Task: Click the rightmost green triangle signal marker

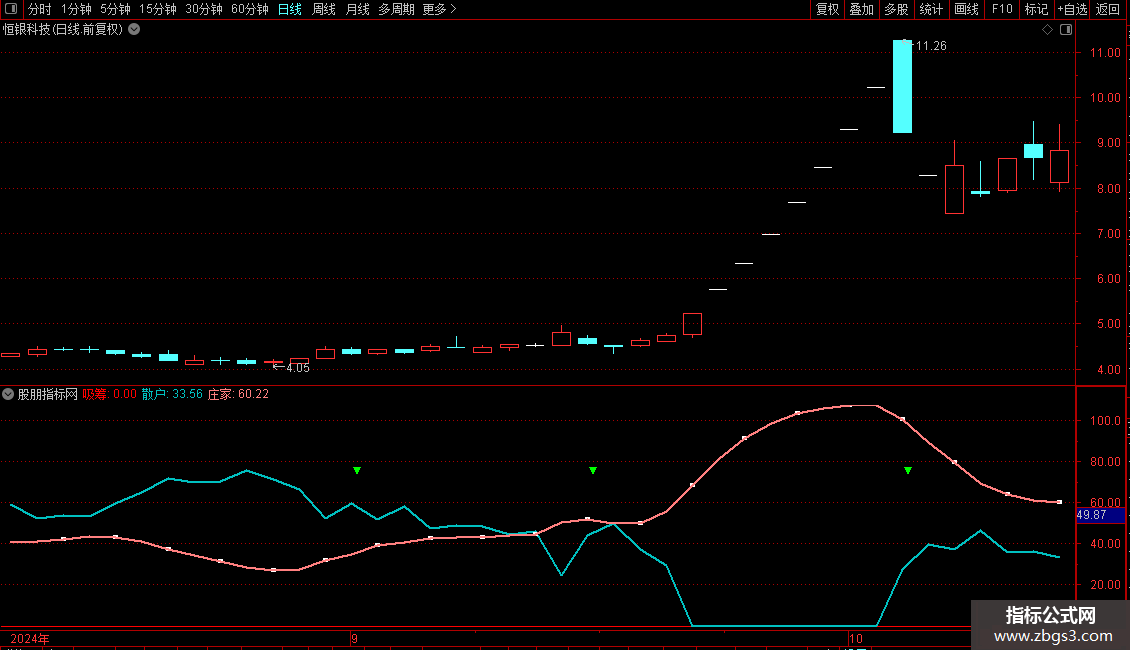Action: pyautogui.click(x=908, y=471)
